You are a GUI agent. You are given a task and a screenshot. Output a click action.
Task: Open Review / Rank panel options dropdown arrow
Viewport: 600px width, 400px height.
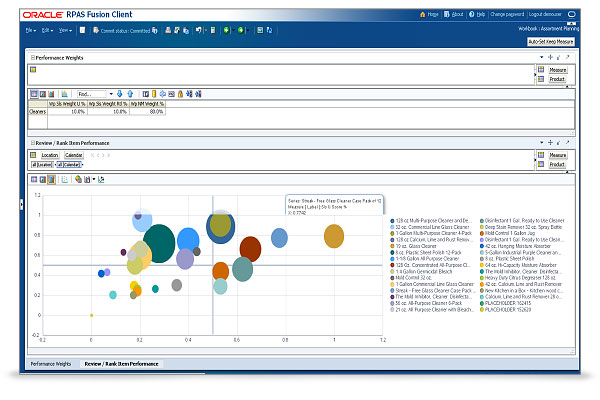(541, 142)
